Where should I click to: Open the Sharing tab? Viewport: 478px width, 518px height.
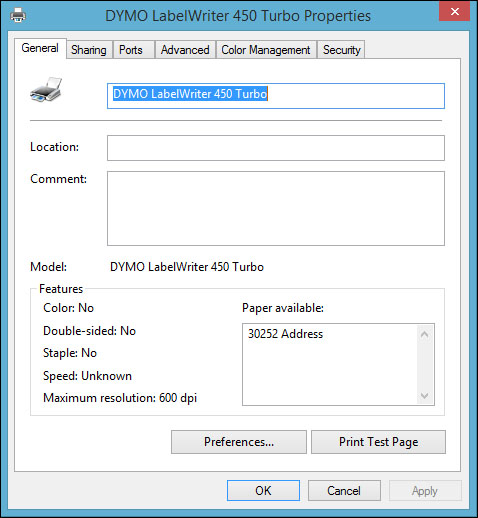click(x=89, y=50)
